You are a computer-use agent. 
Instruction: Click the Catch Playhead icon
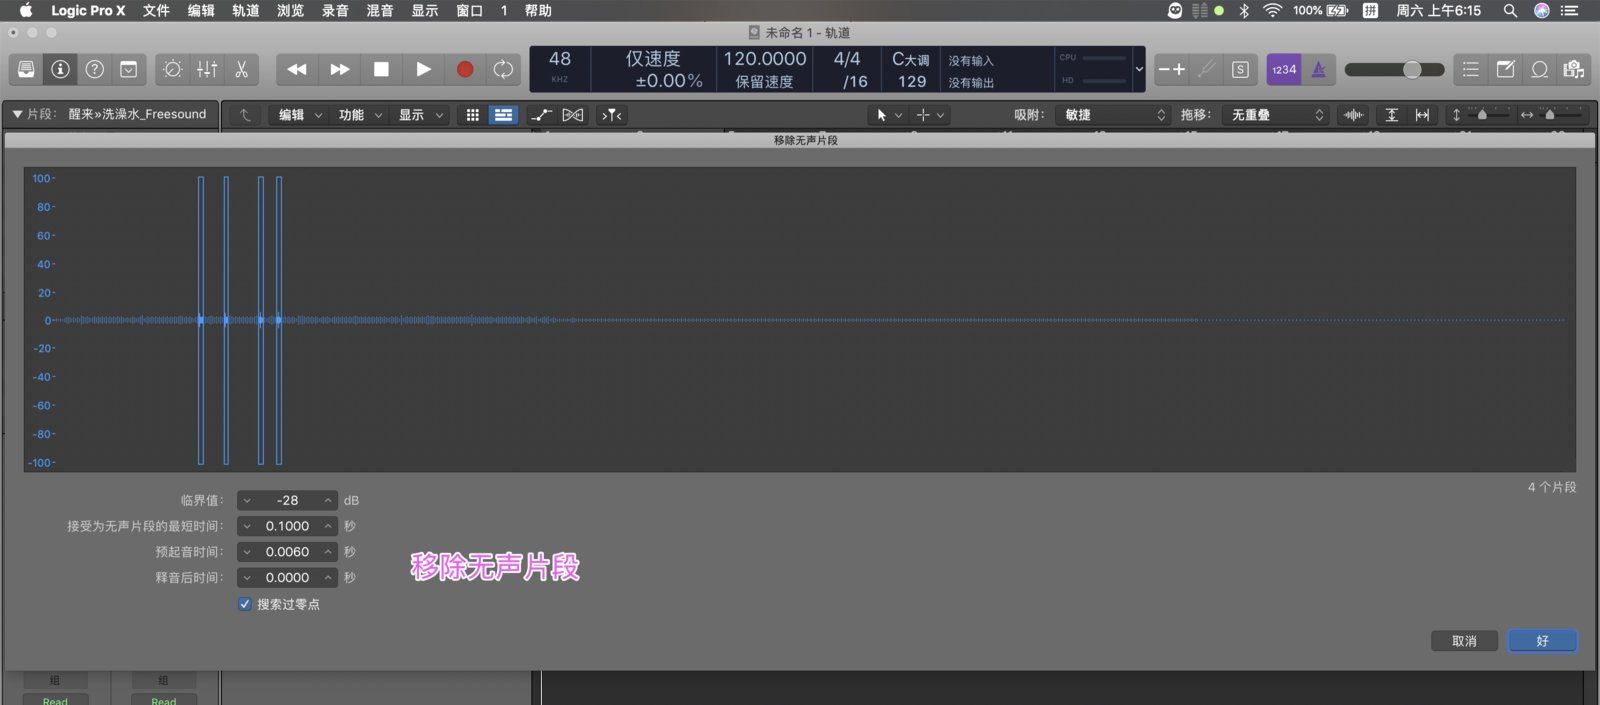pos(612,115)
